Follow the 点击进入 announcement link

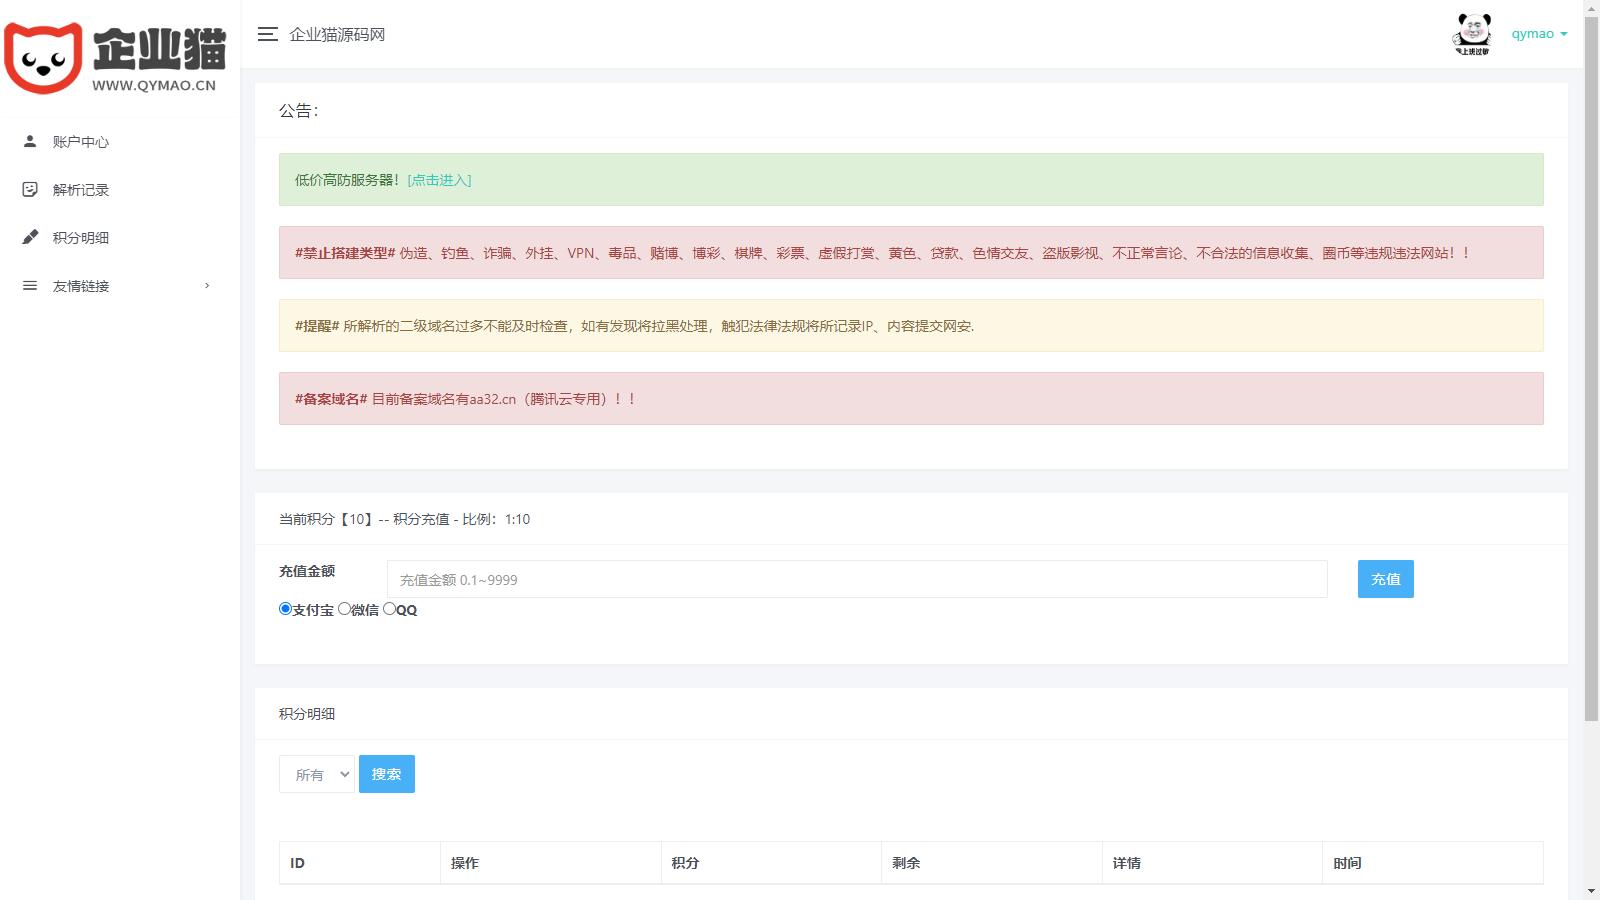(439, 180)
